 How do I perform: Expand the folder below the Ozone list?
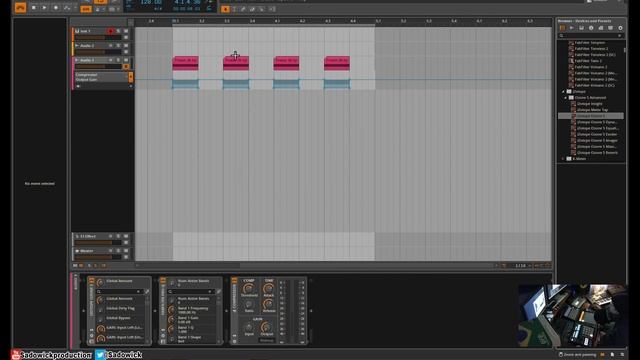pyautogui.click(x=563, y=159)
